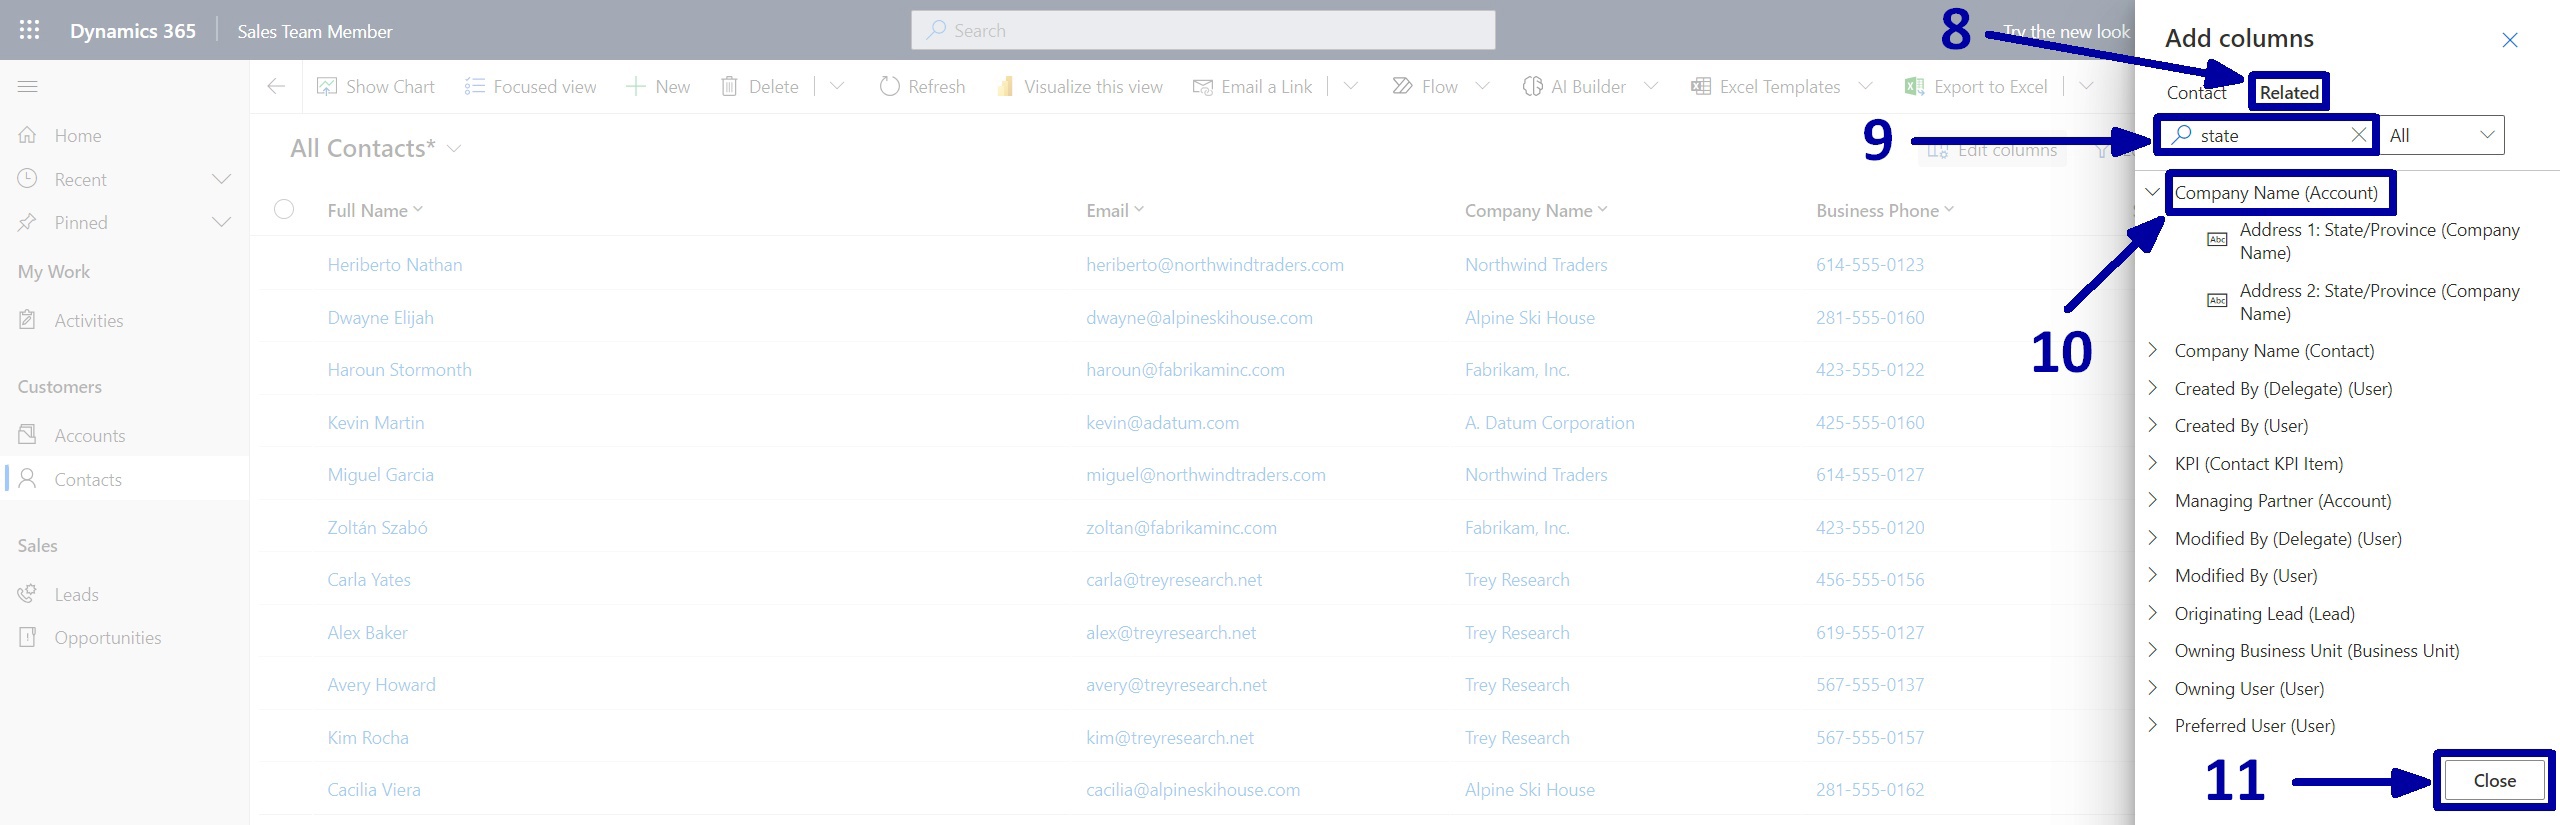Open the Business Phone column header menu

pos(1885,211)
